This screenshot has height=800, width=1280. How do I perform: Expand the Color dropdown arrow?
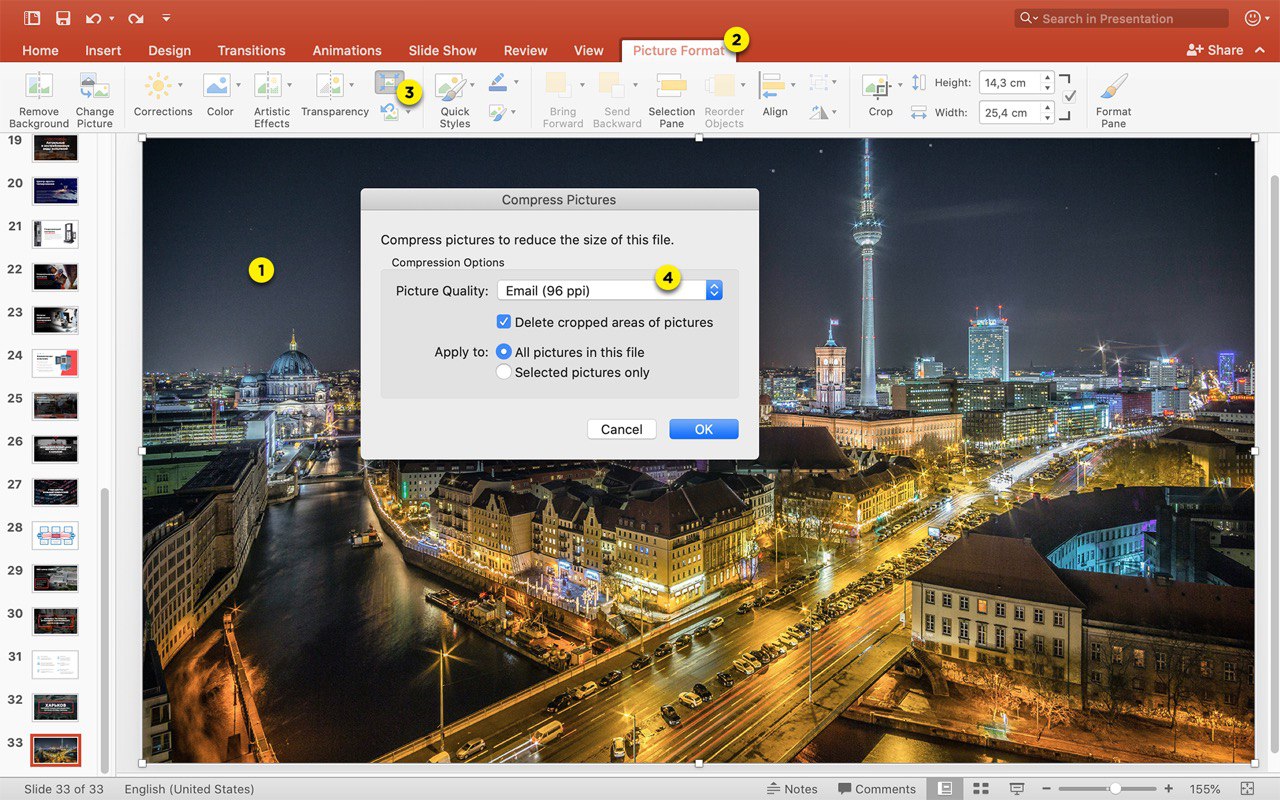click(237, 85)
